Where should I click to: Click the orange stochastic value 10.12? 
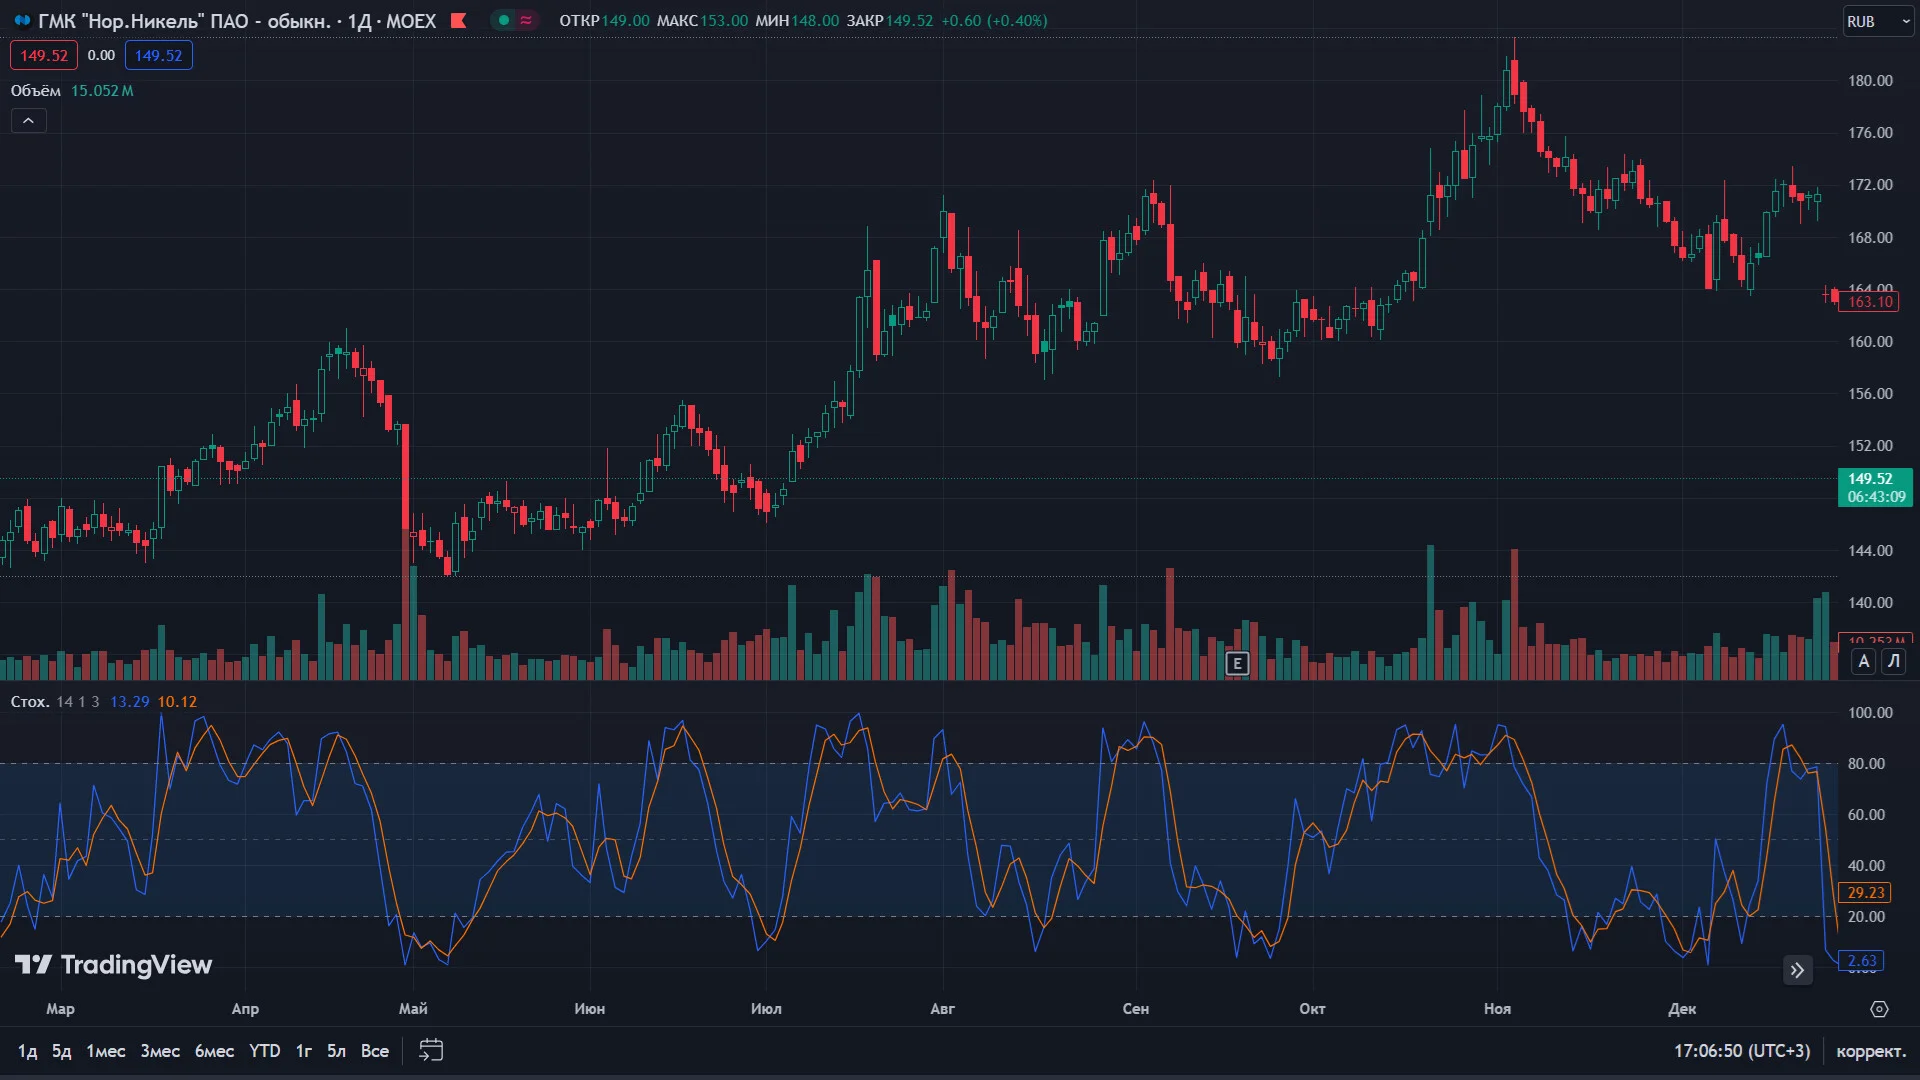tap(177, 702)
